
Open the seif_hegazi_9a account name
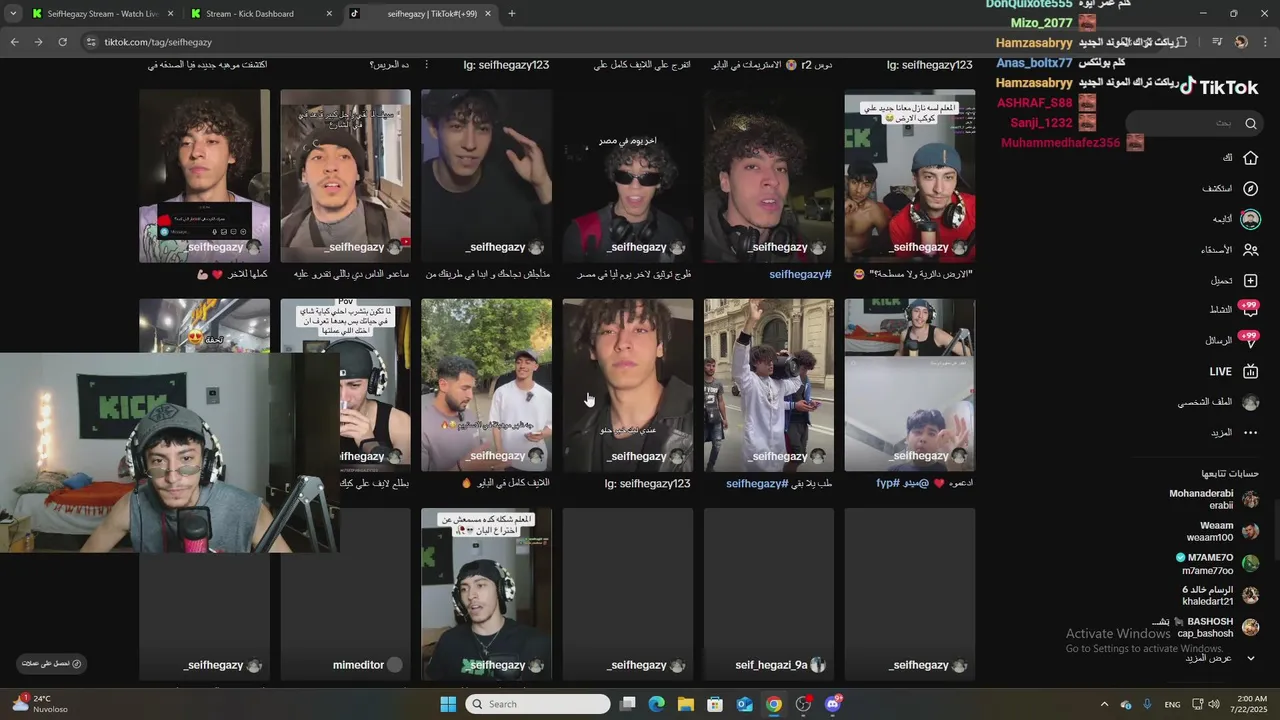[x=771, y=665]
